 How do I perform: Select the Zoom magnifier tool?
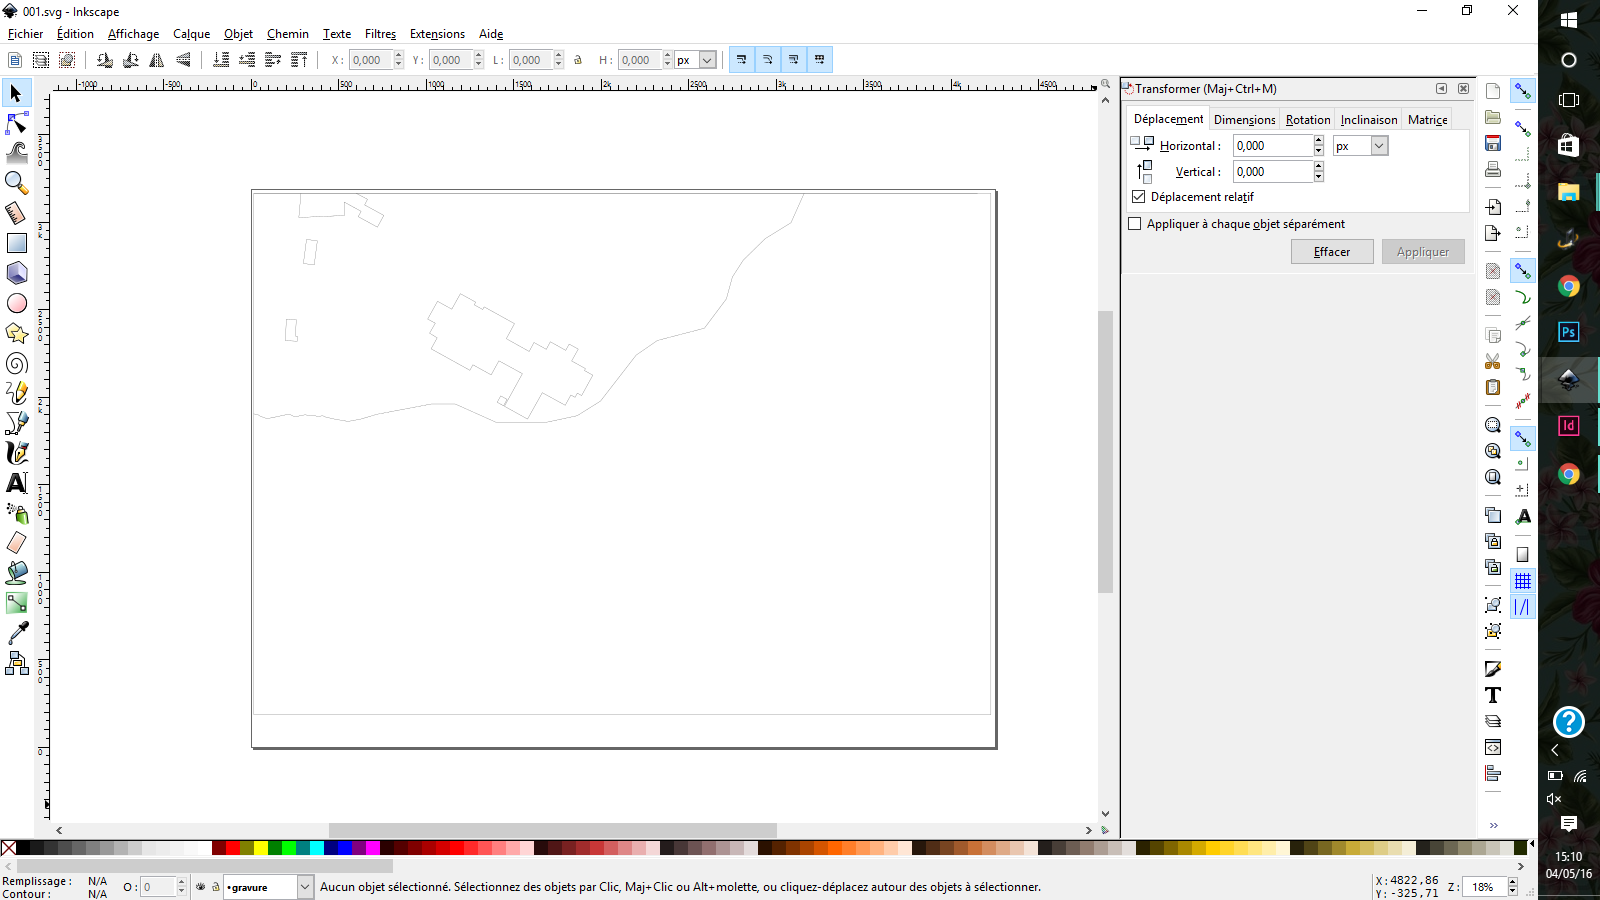[x=17, y=183]
